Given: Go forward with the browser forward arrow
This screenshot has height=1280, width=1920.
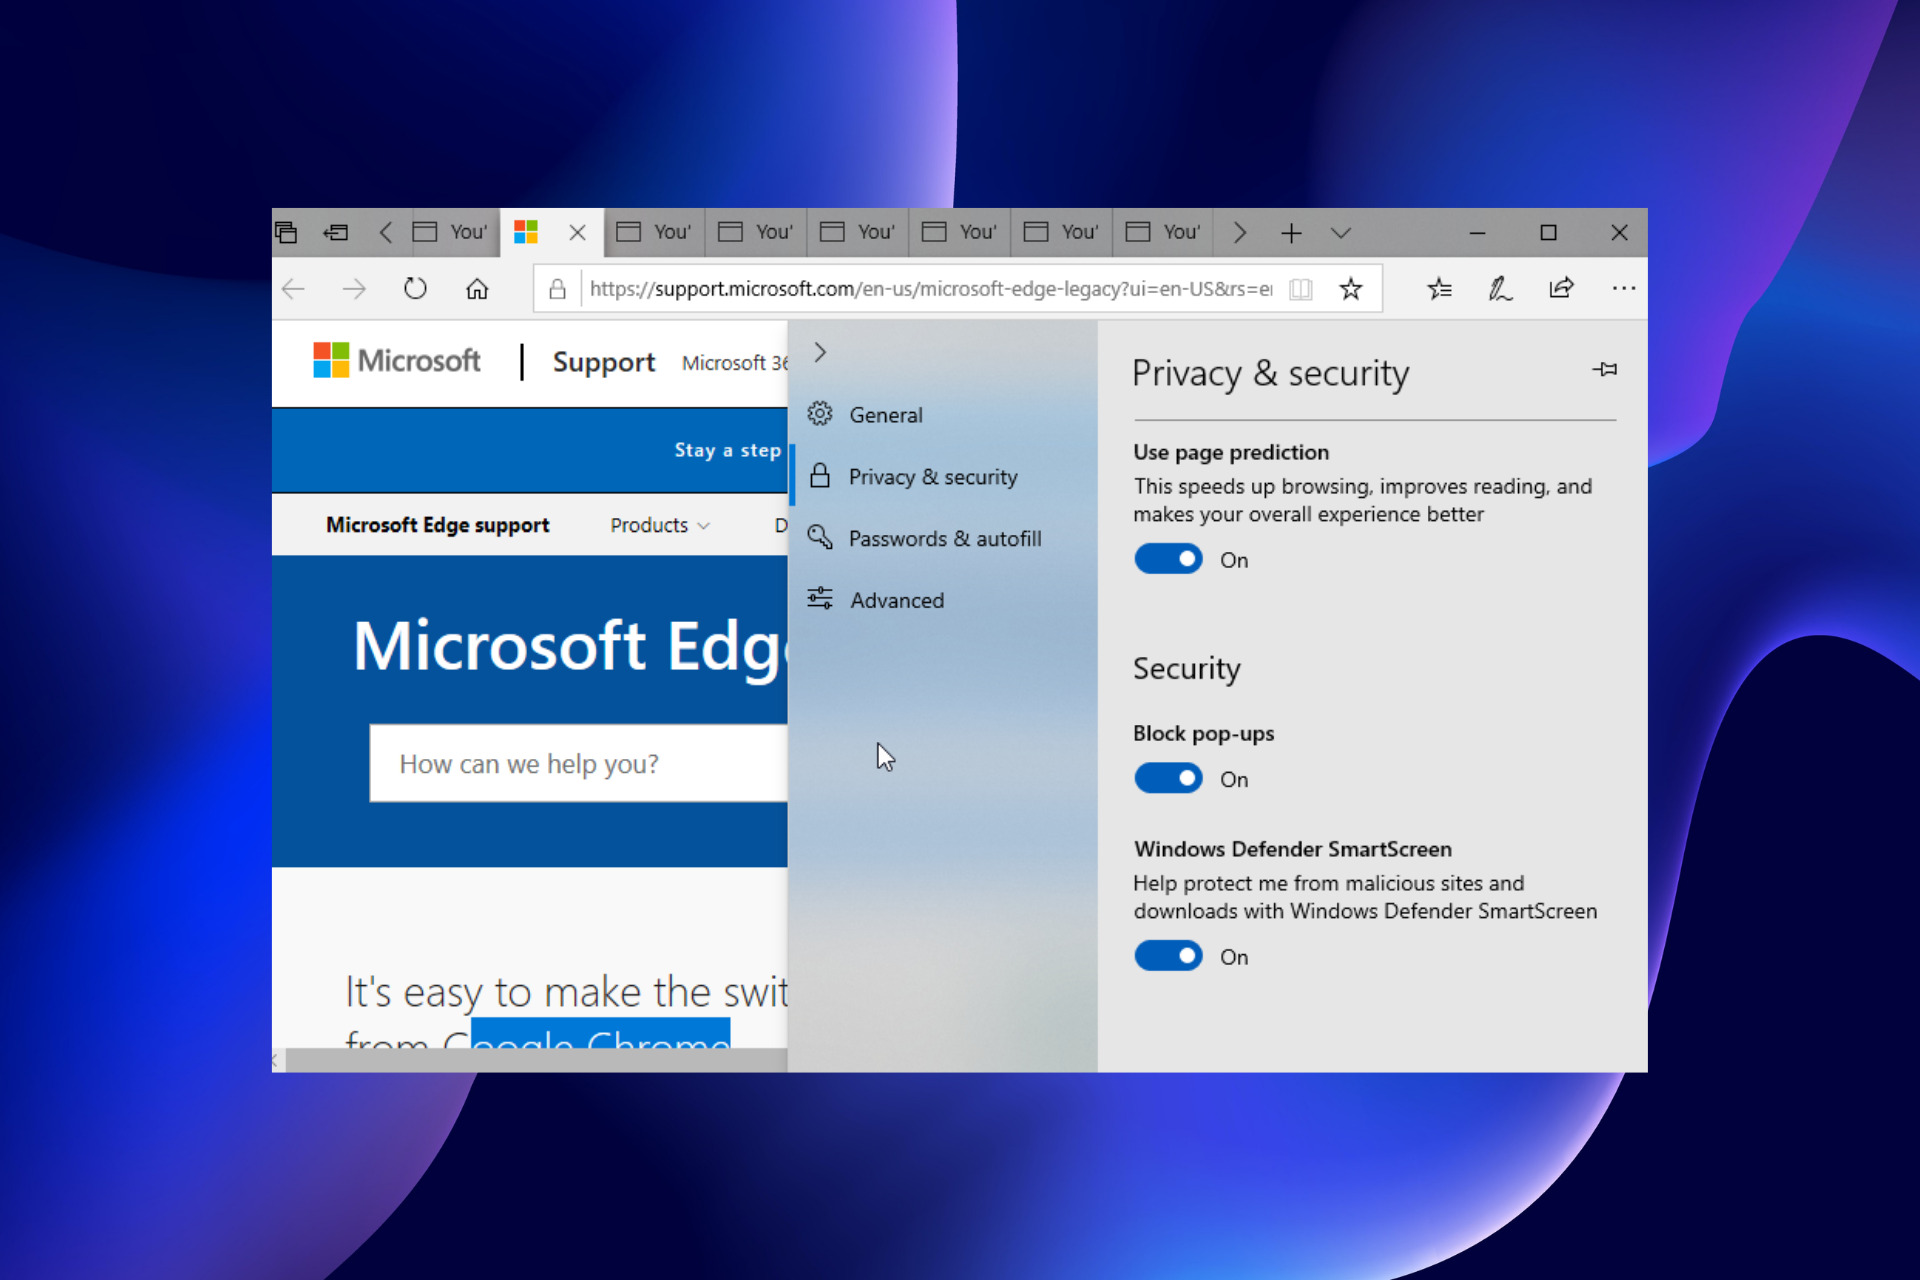Looking at the screenshot, I should click(x=354, y=289).
